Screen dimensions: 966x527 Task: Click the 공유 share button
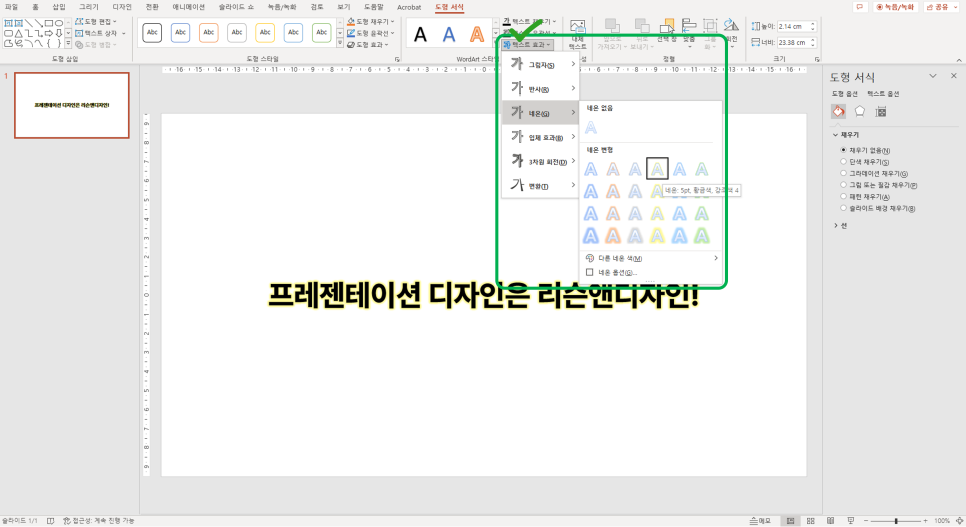941,7
